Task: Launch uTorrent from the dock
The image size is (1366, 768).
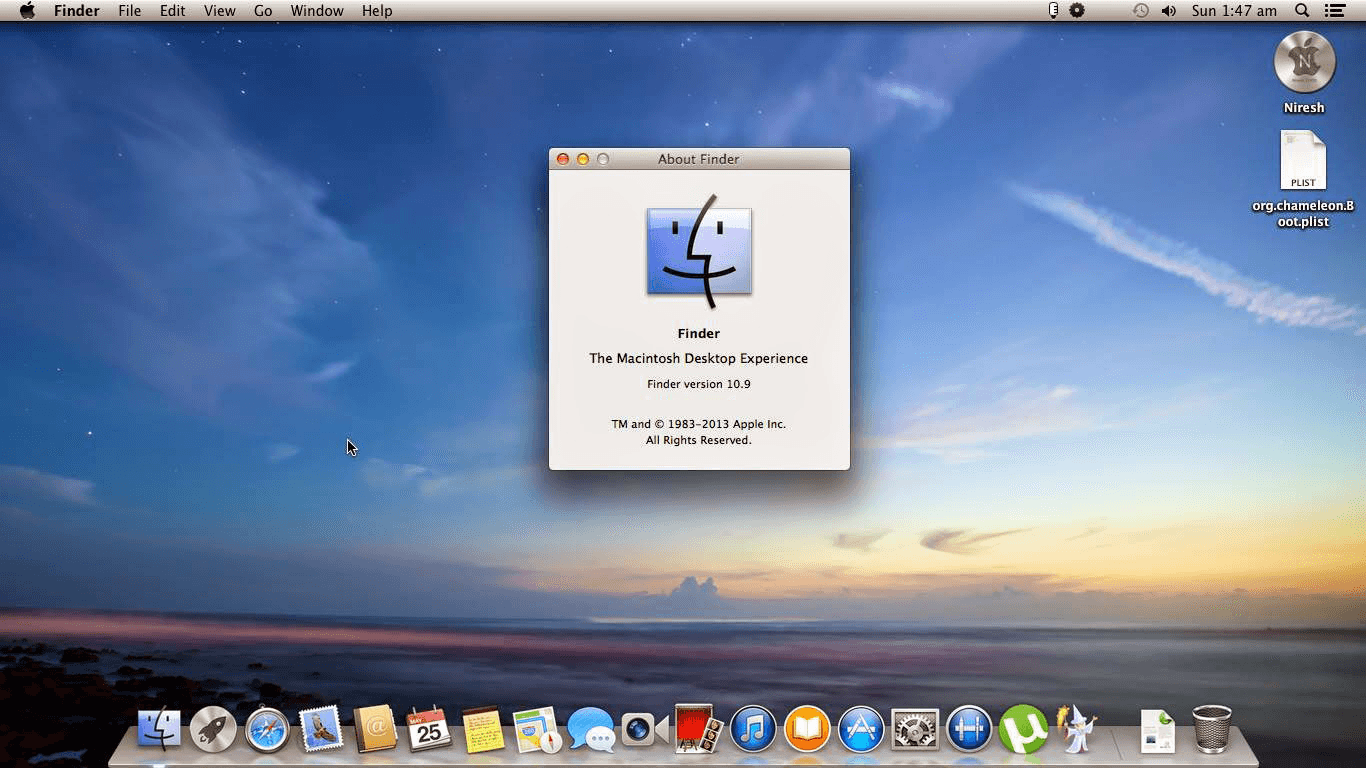Action: point(1023,730)
